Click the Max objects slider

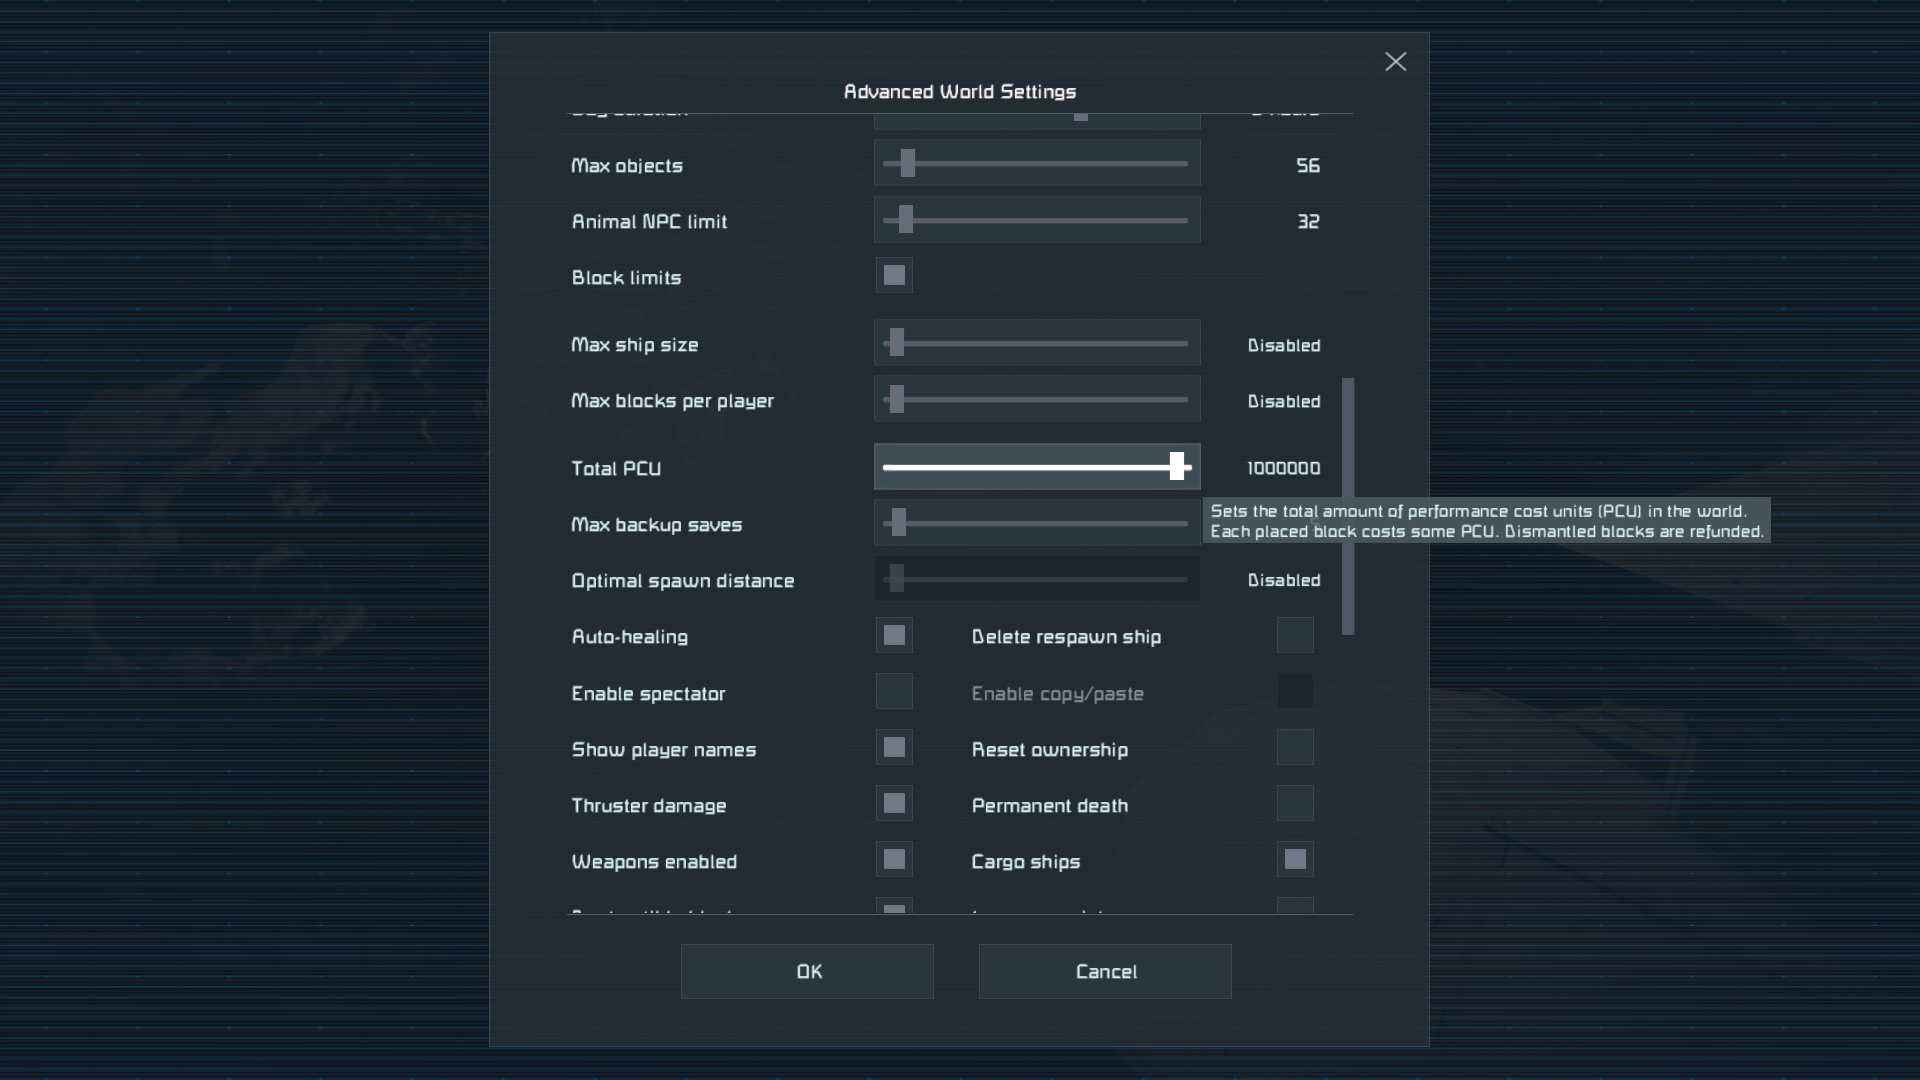coord(1036,164)
